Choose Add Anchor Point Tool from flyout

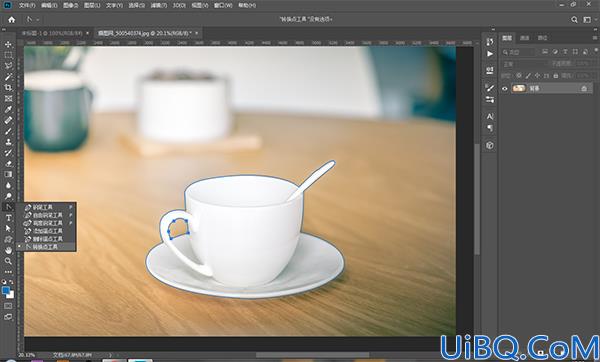[47, 231]
